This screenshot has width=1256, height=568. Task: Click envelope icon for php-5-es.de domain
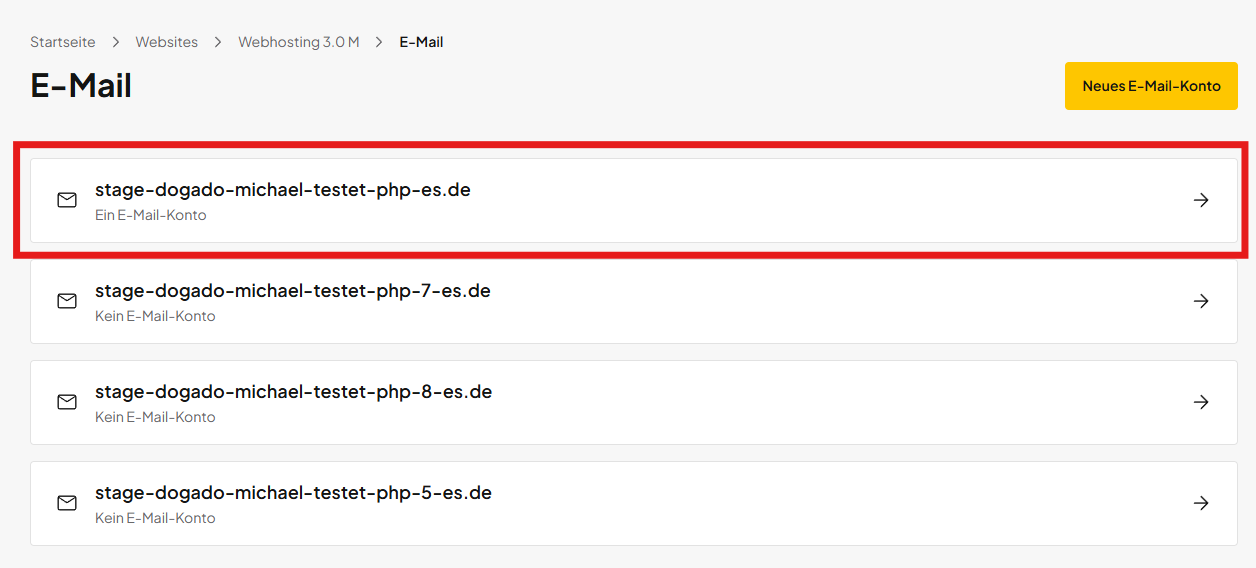(67, 503)
